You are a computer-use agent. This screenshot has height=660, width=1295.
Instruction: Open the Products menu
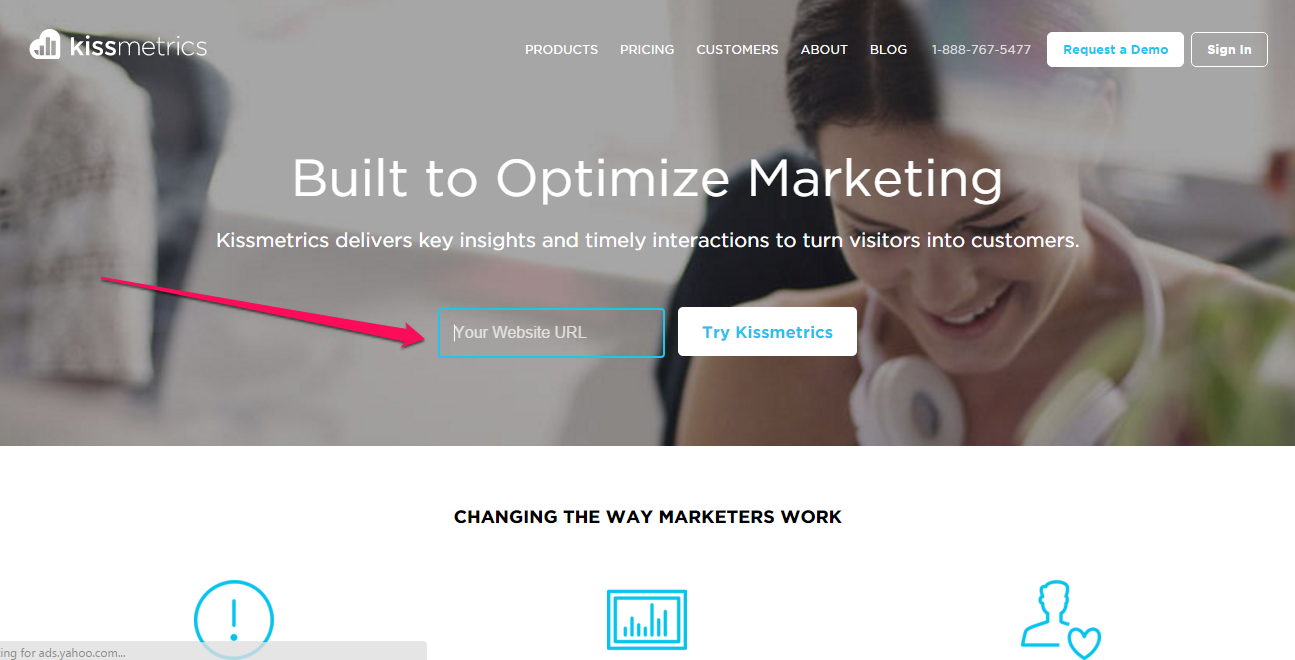561,49
